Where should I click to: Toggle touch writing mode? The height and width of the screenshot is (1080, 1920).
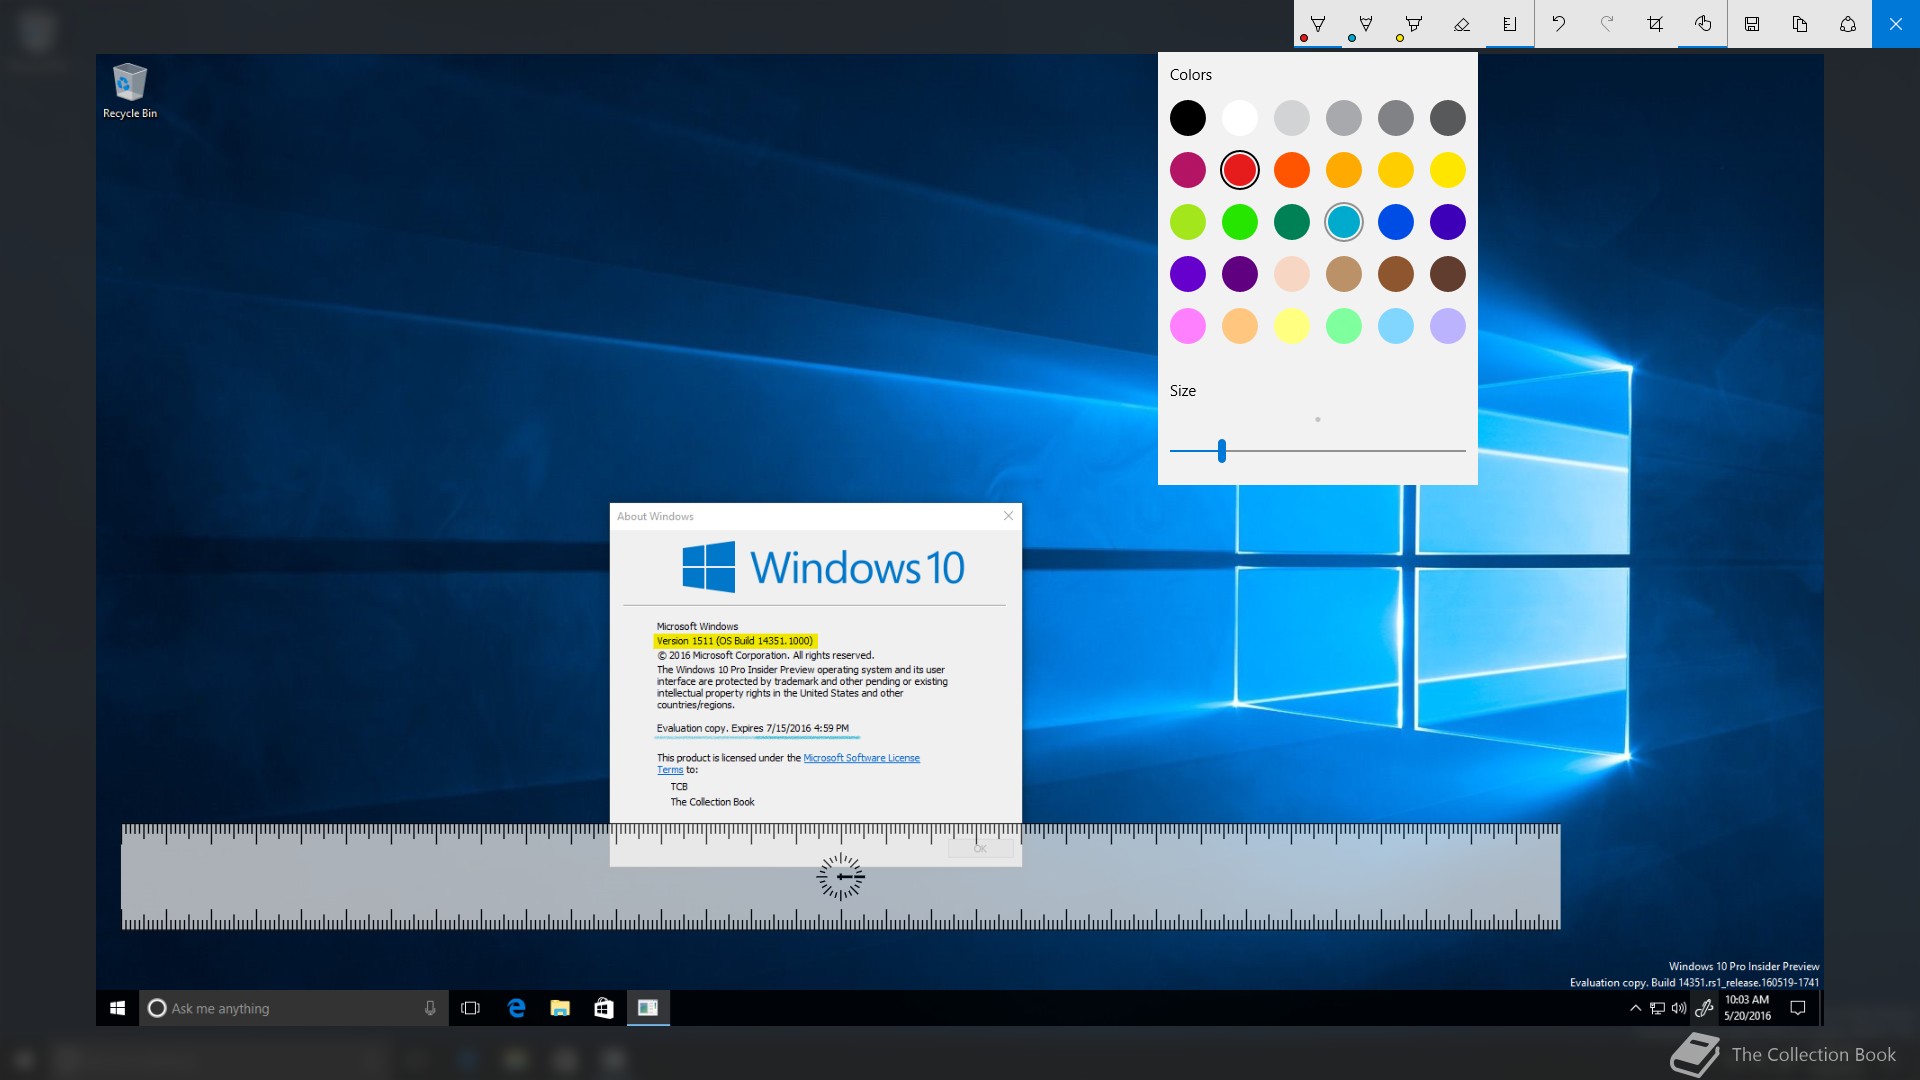click(x=1703, y=24)
